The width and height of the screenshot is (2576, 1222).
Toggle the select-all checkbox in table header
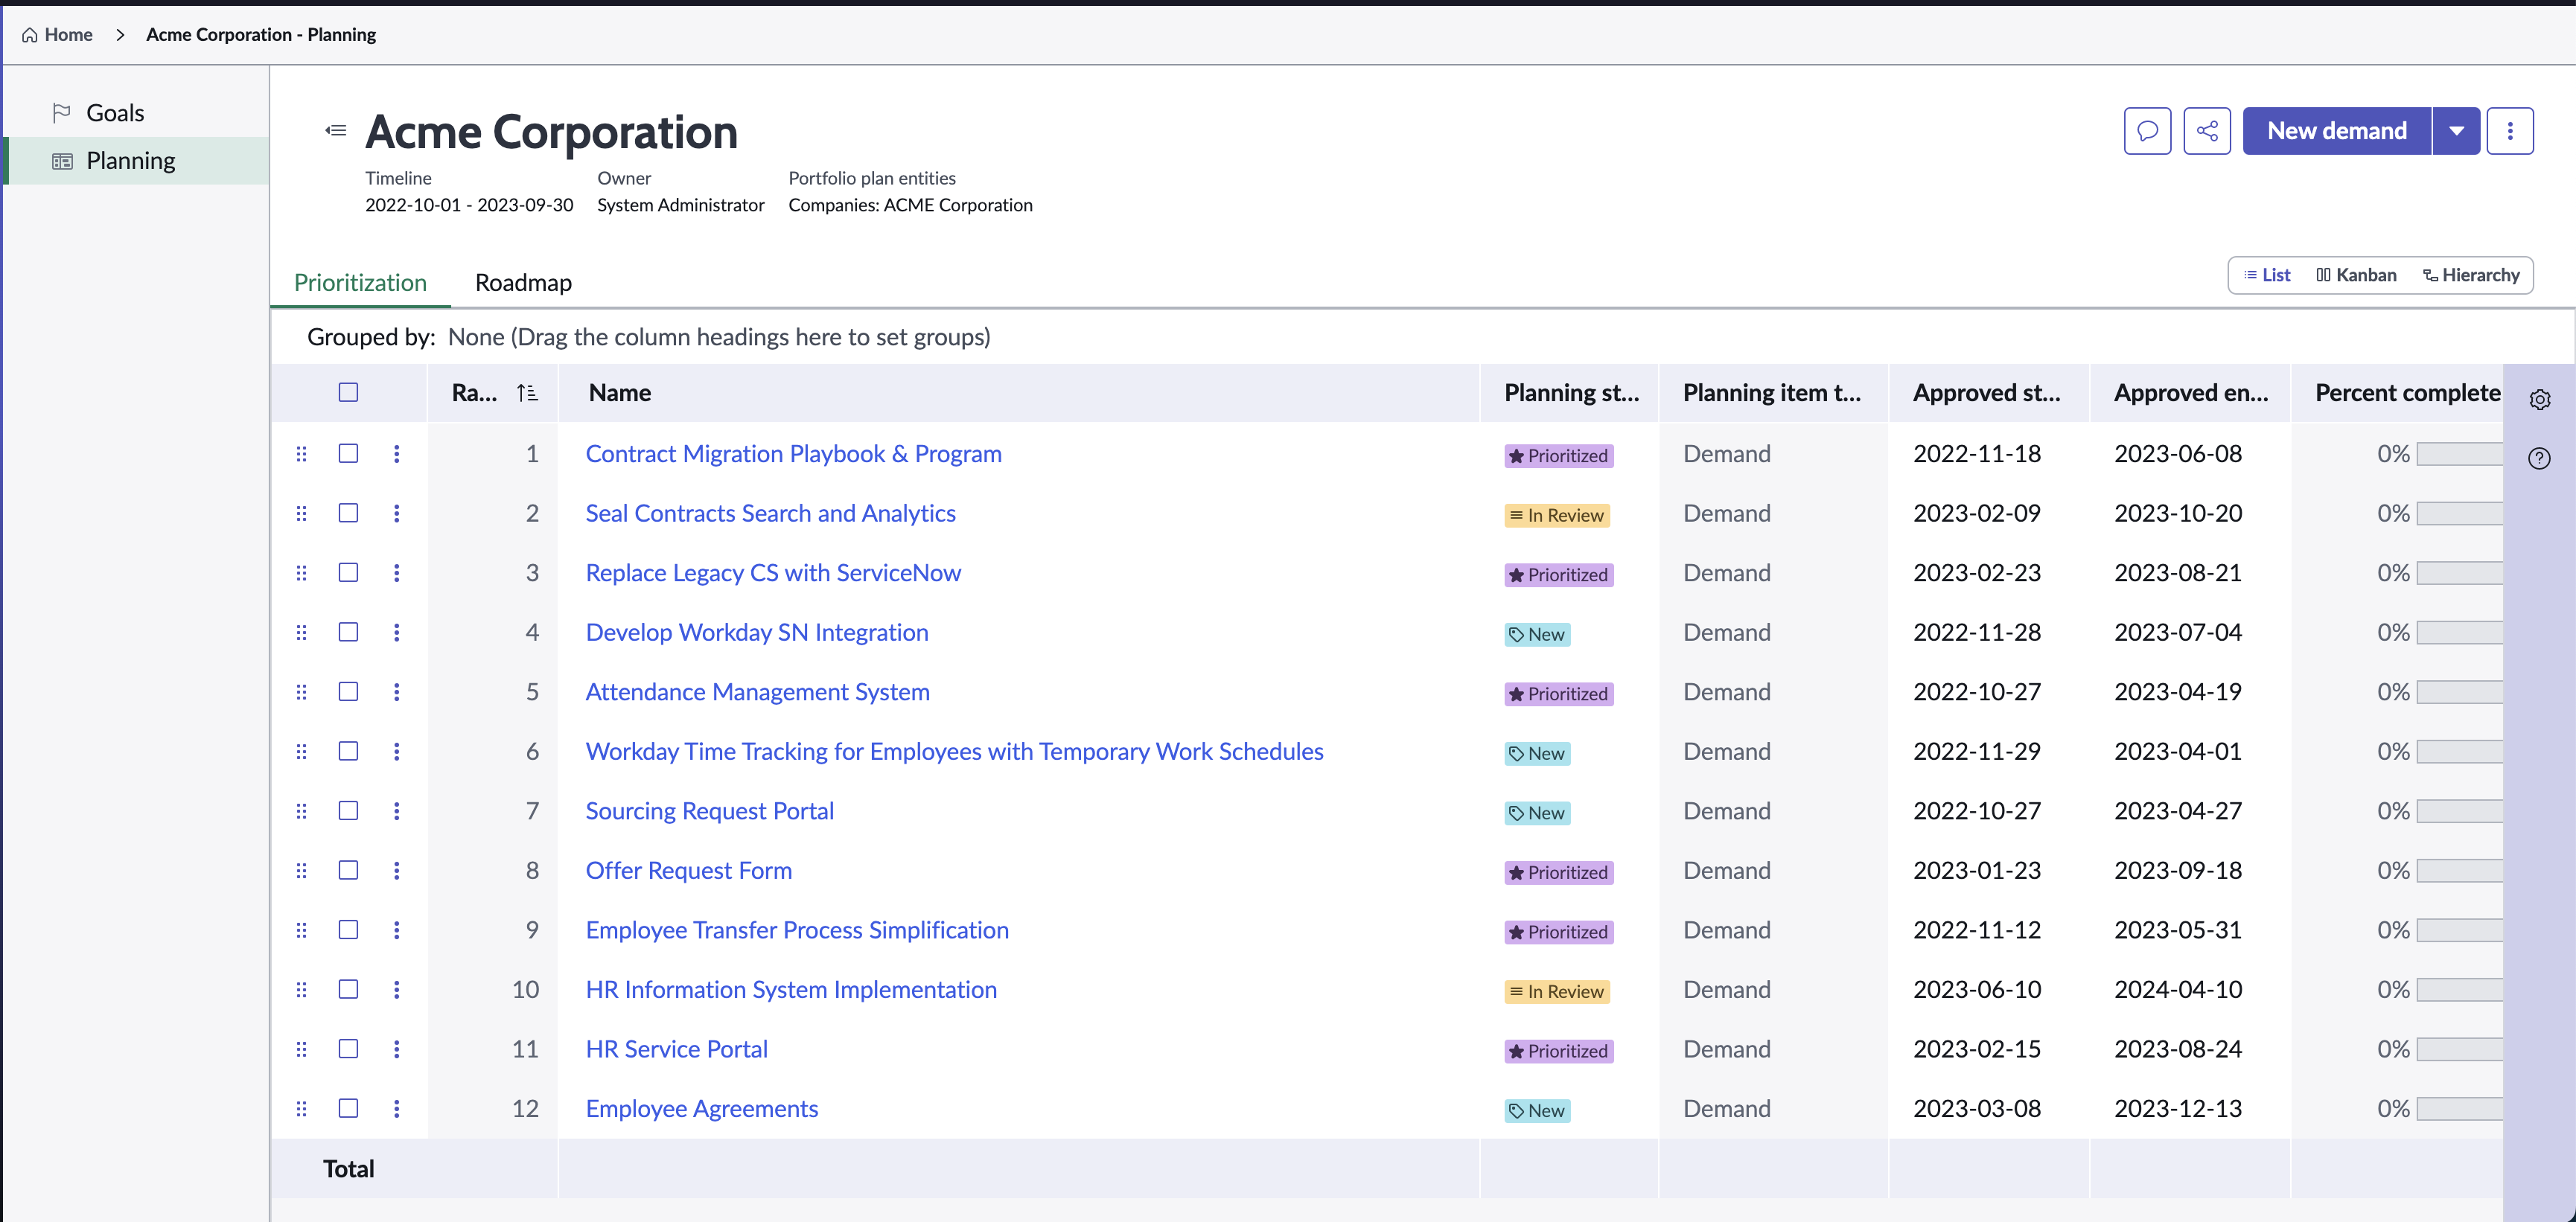348,393
